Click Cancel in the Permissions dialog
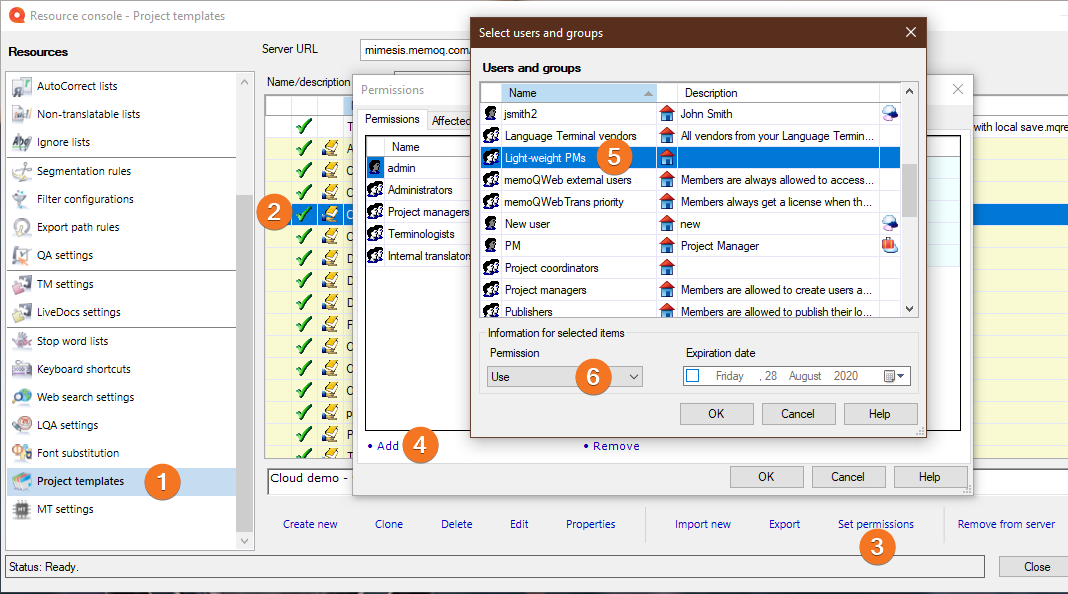1068x594 pixels. tap(848, 477)
